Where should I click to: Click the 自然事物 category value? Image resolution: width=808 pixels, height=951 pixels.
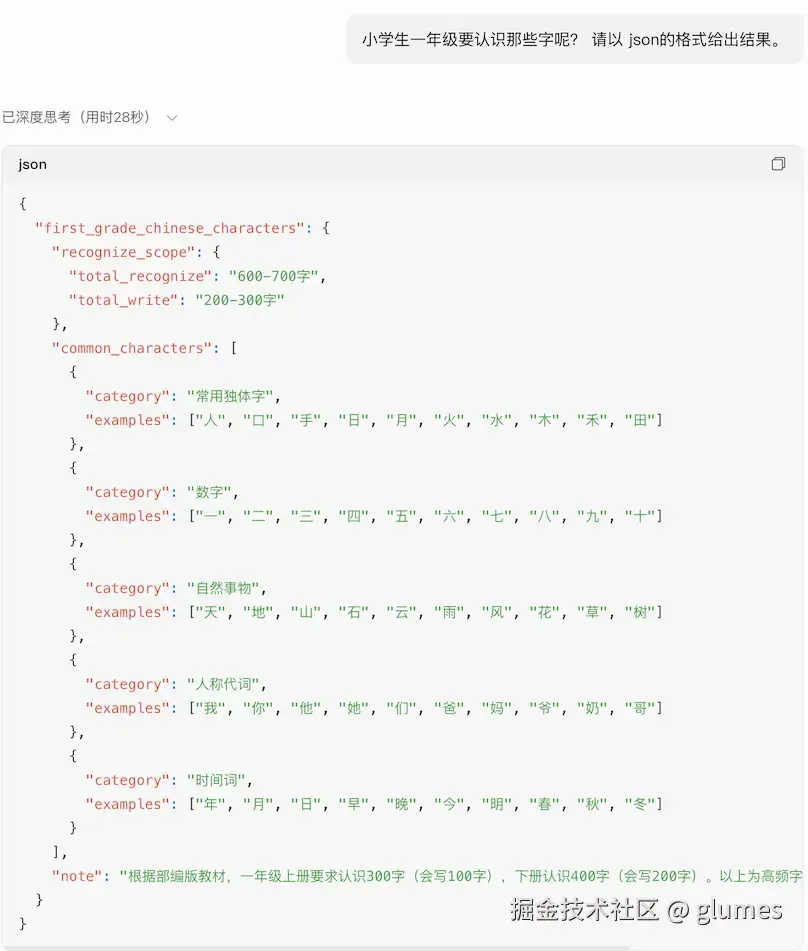click(x=223, y=588)
